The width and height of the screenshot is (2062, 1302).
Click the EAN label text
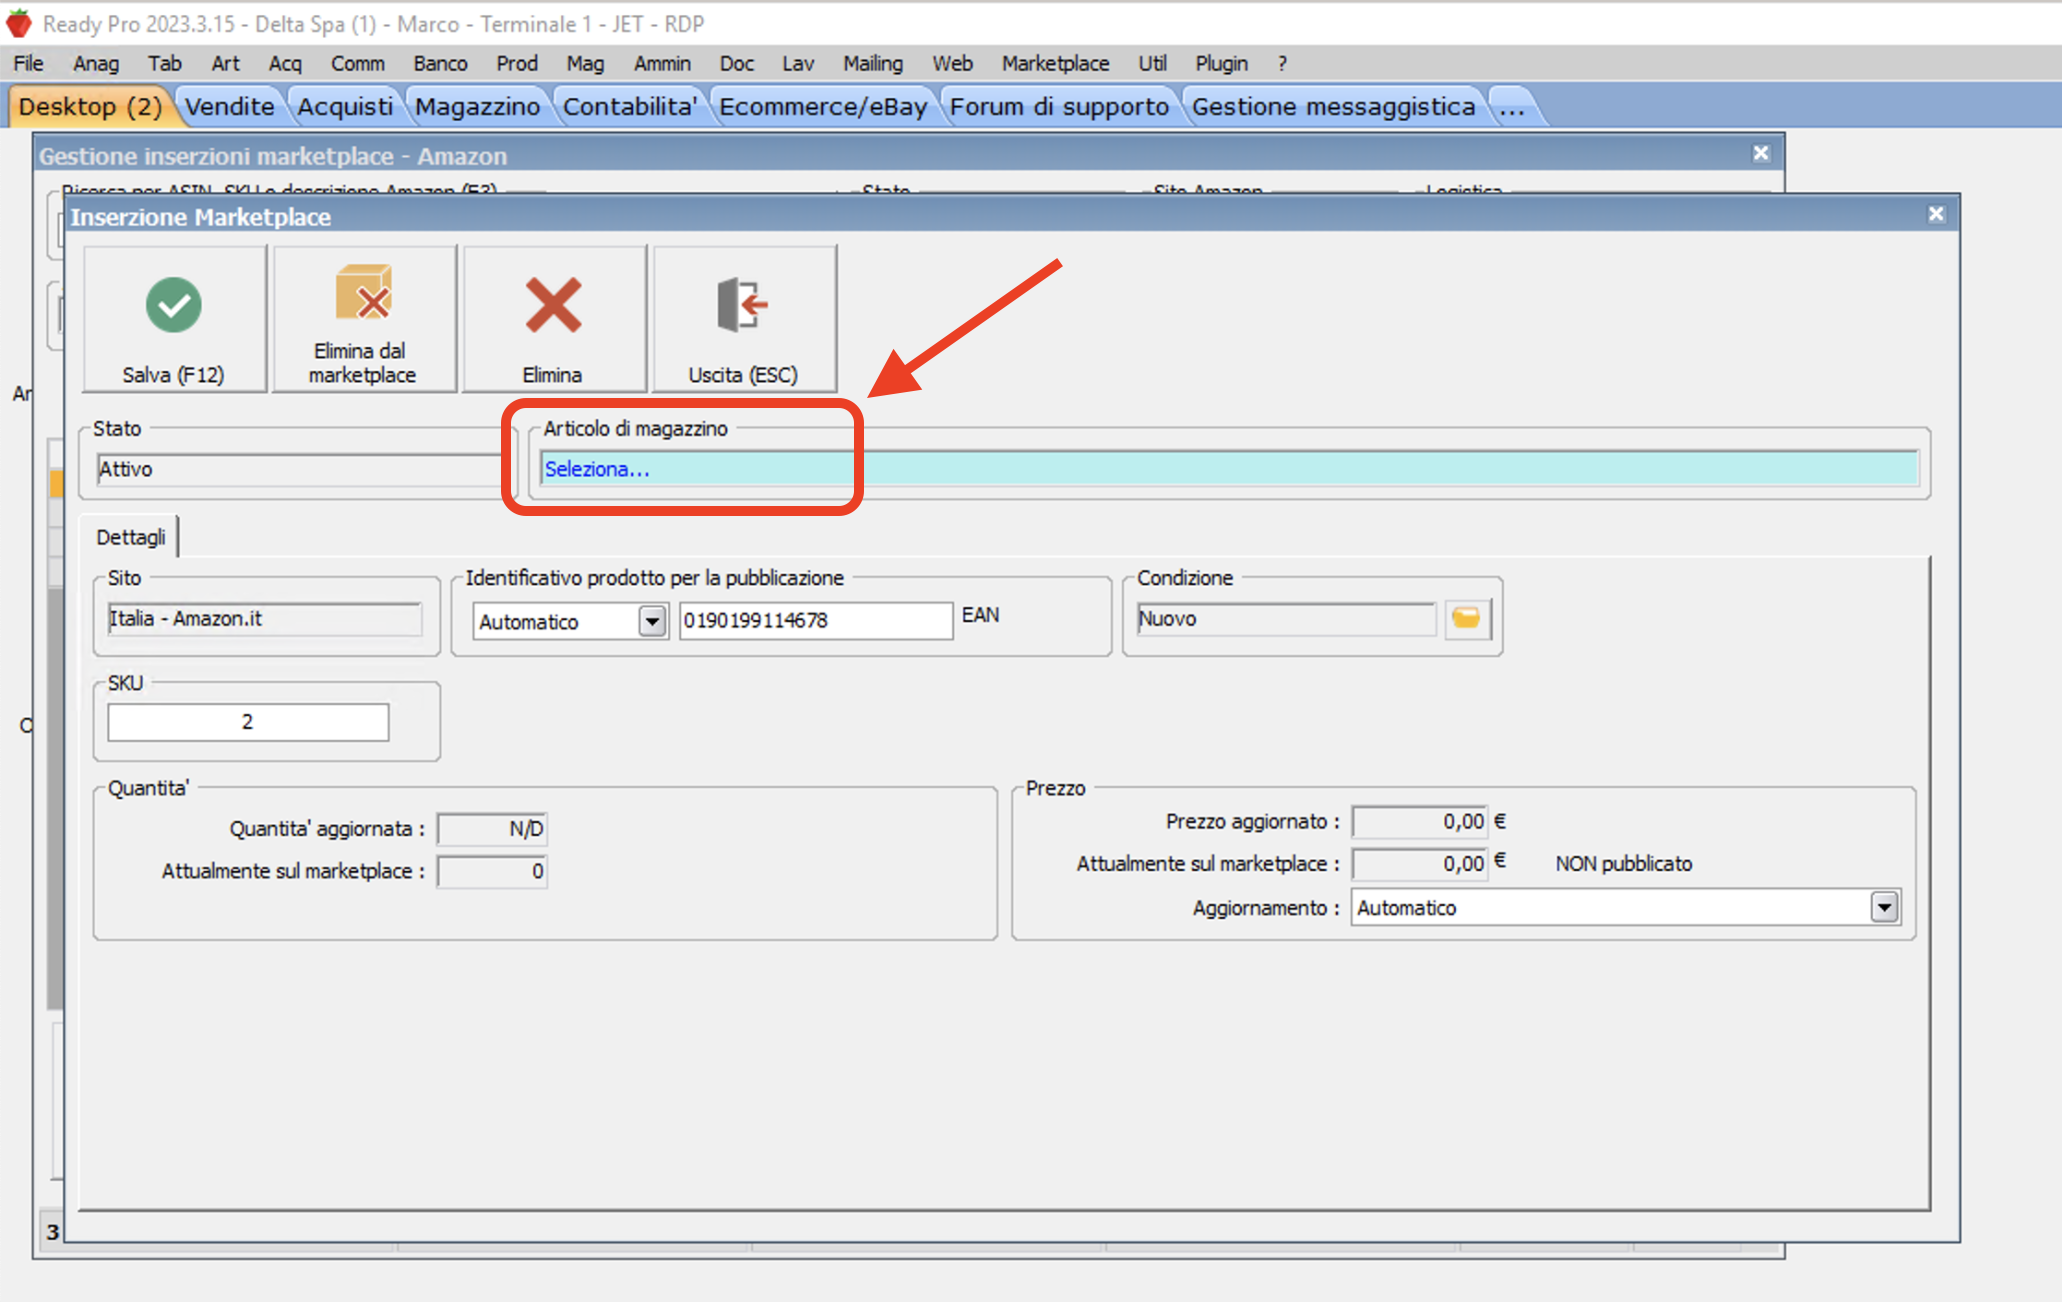(980, 615)
